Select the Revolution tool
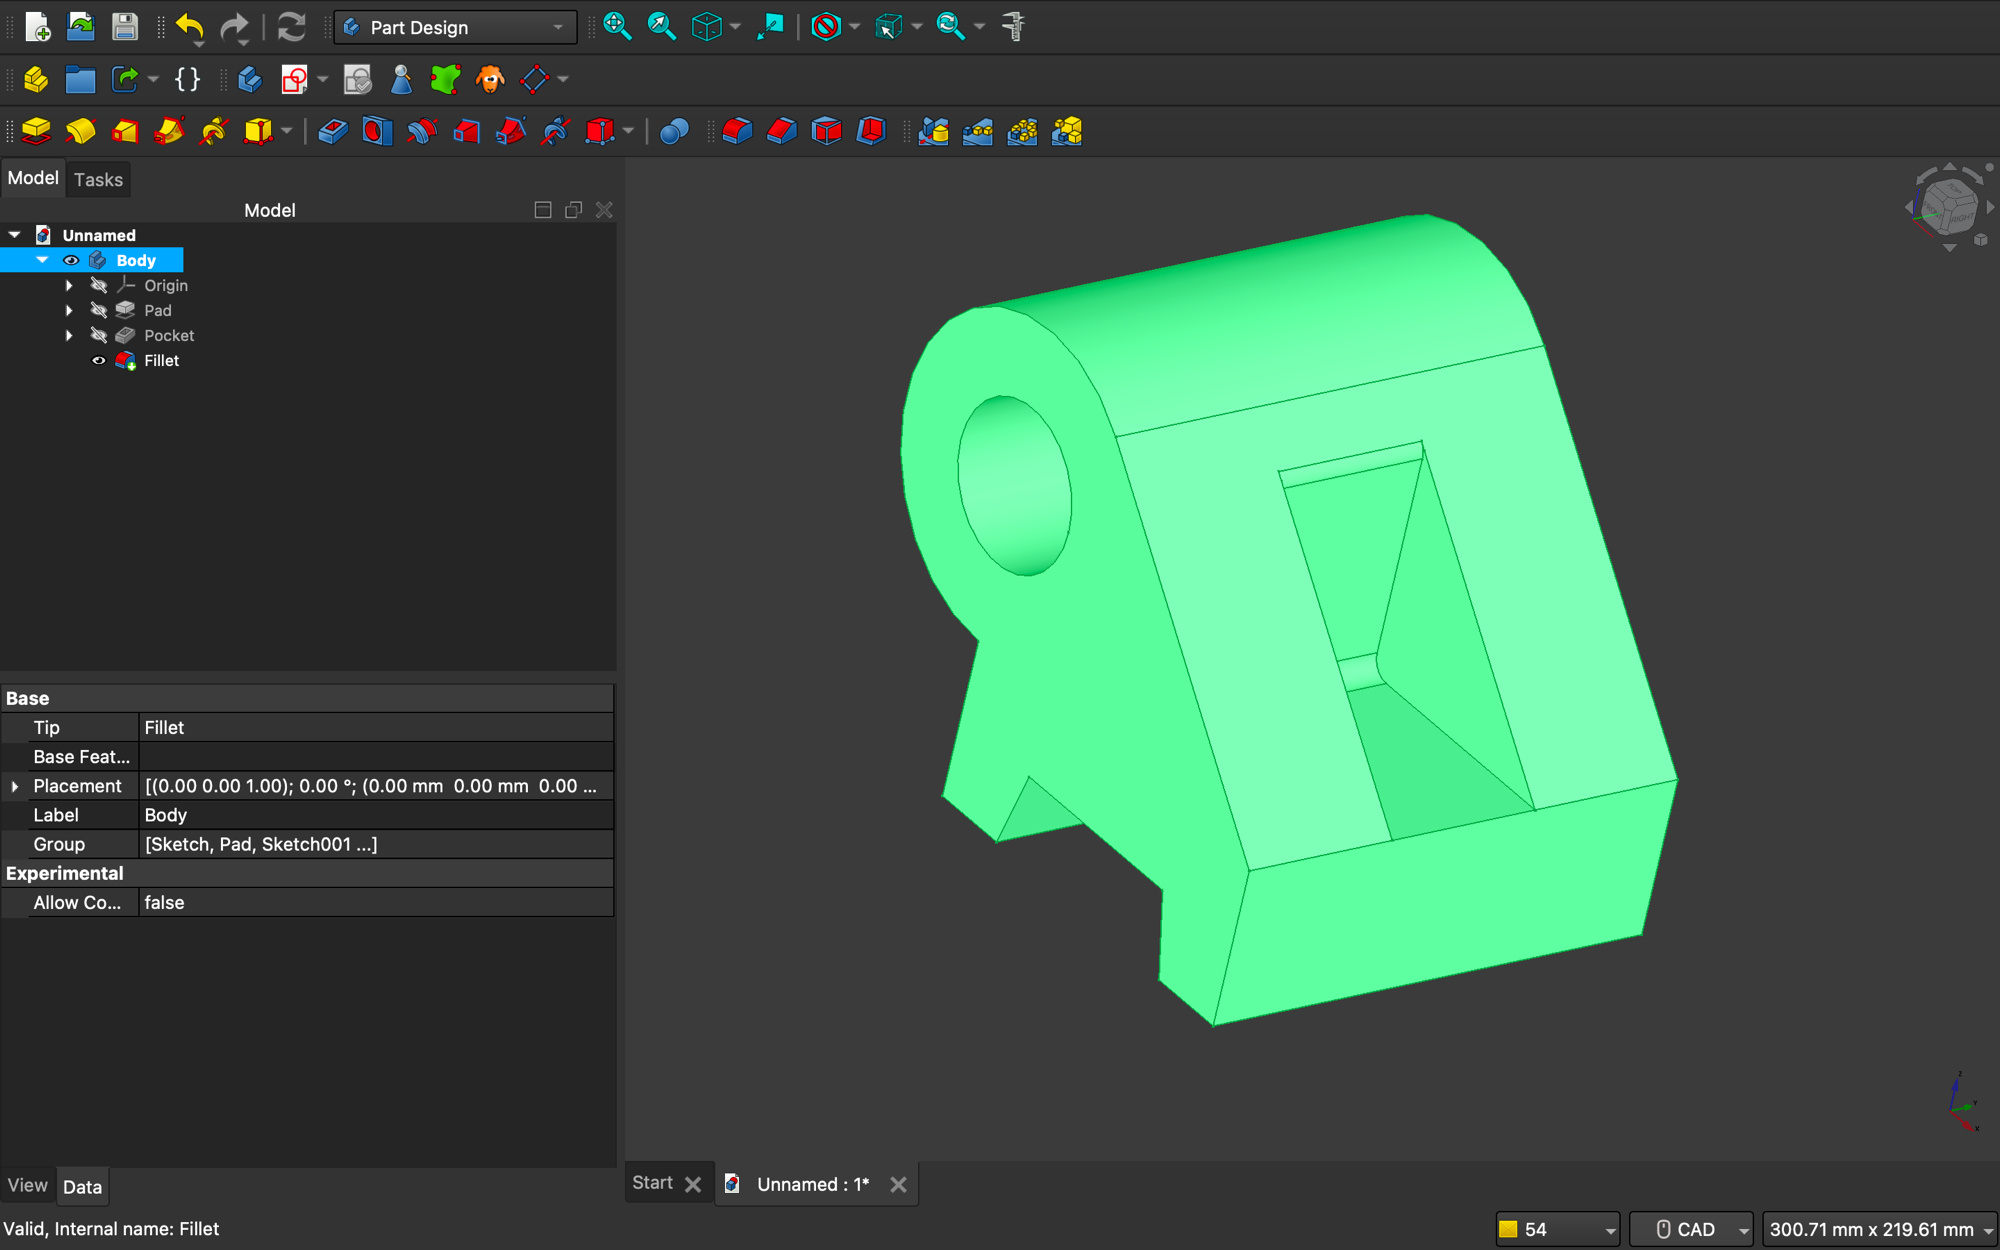This screenshot has width=2000, height=1250. 81,131
